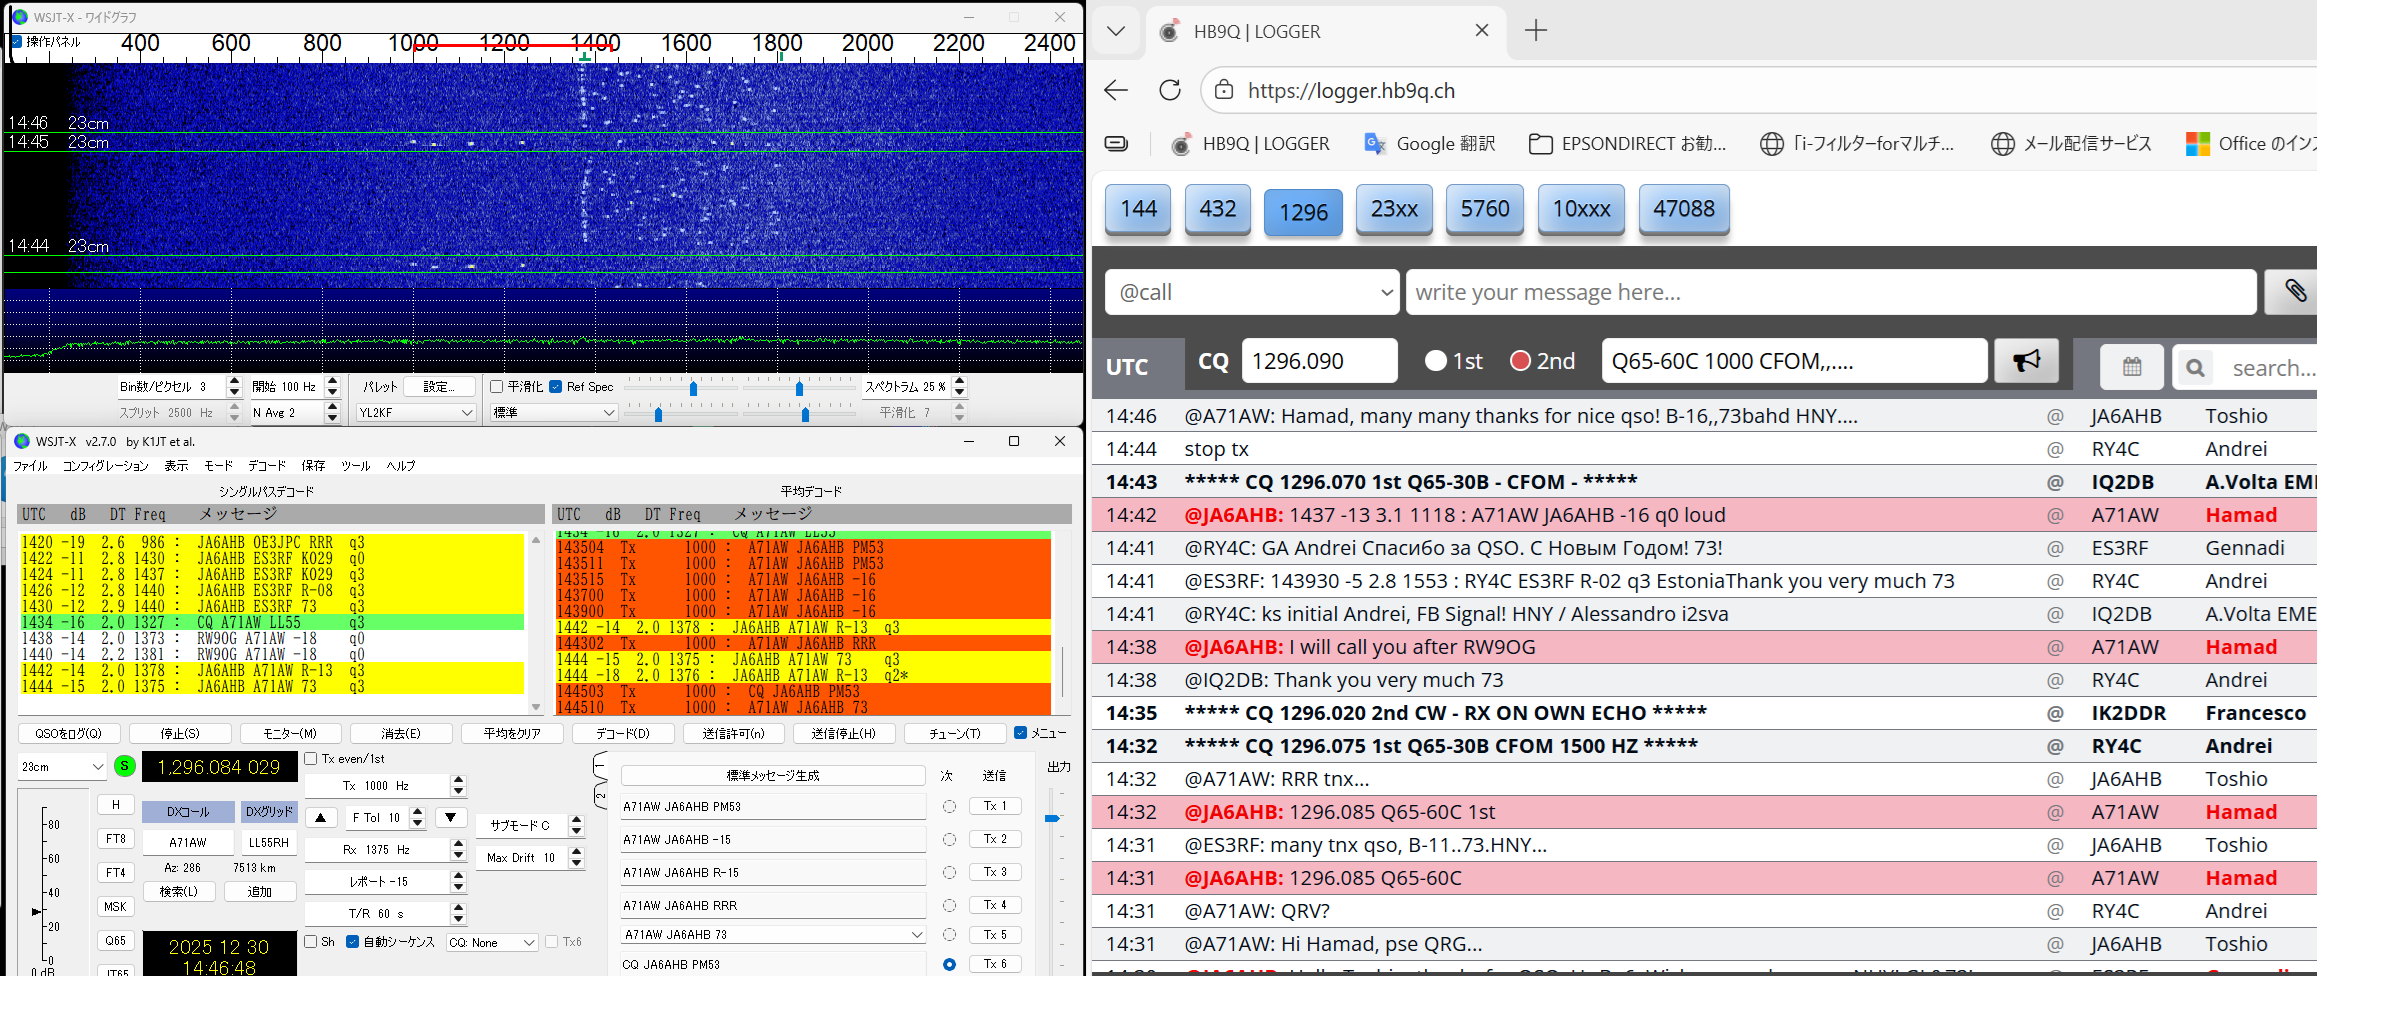This screenshot has height=1010, width=2394.
Task: Go back with browser back arrow
Action: (x=1116, y=90)
